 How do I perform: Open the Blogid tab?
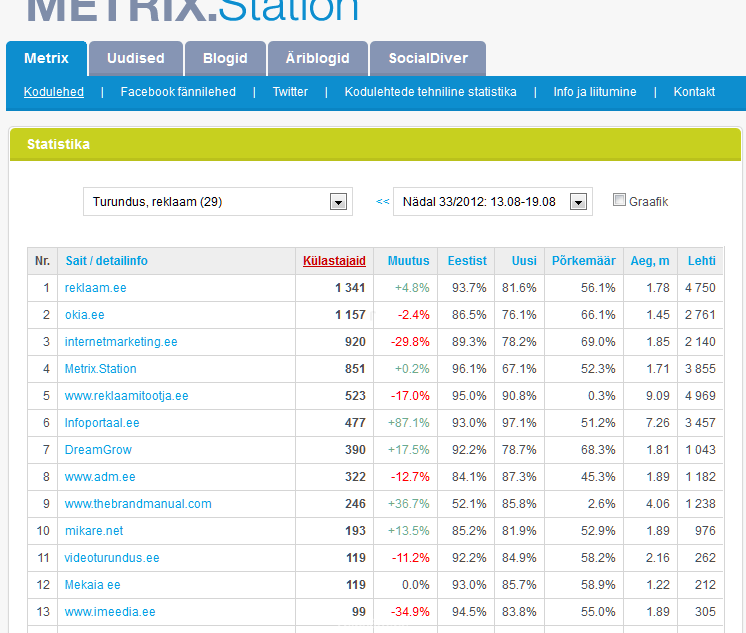[225, 59]
